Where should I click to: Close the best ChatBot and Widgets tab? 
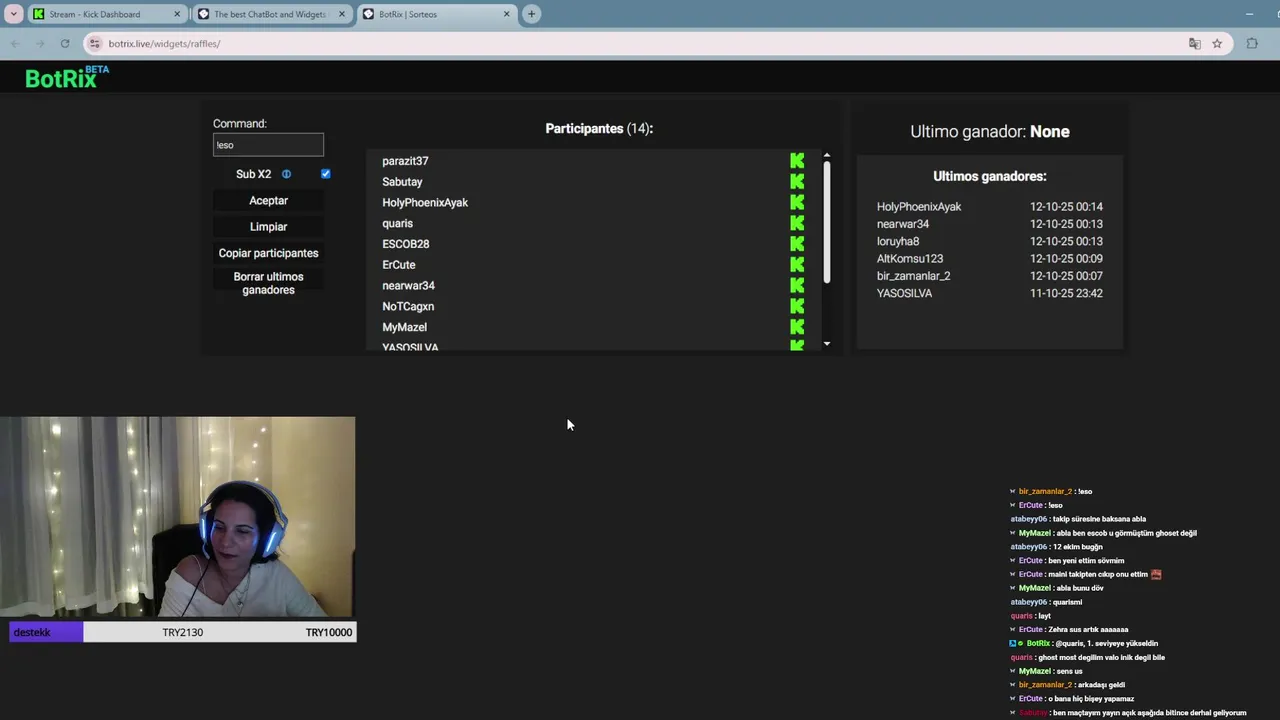pyautogui.click(x=342, y=14)
